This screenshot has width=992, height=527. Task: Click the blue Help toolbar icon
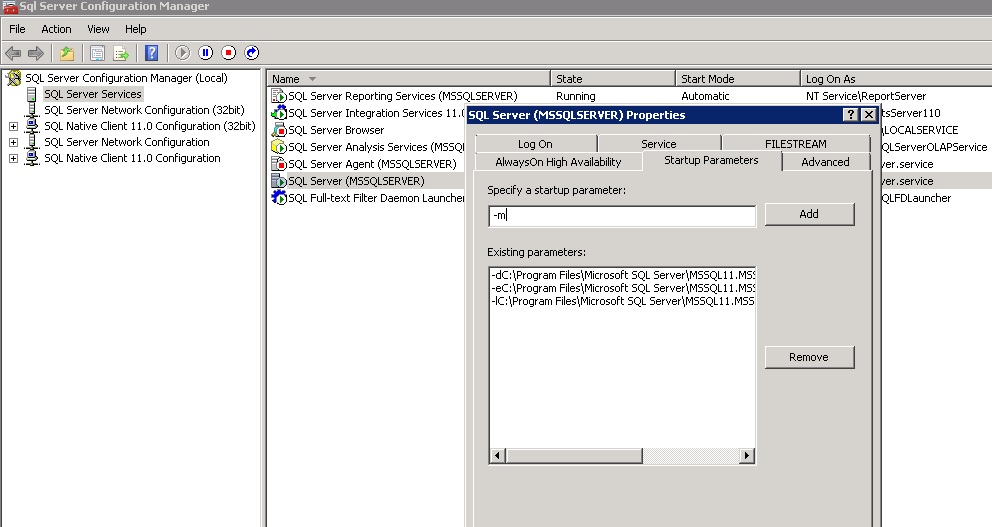point(151,53)
